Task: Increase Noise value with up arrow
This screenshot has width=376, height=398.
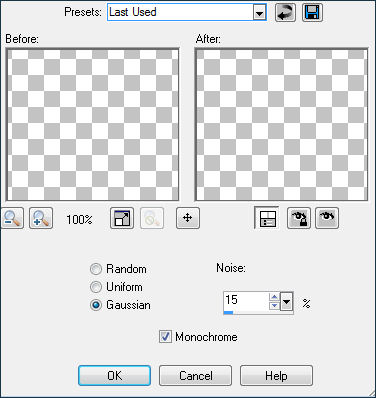Action: click(x=274, y=297)
